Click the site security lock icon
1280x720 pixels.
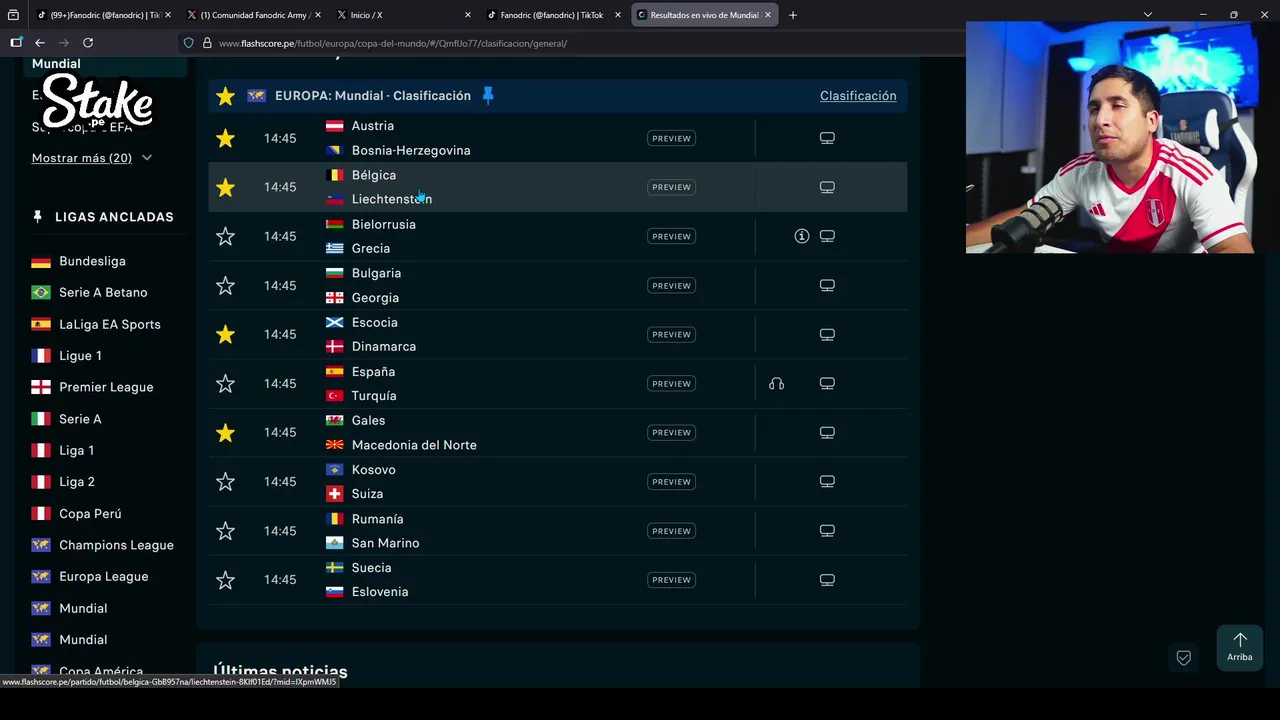click(207, 43)
